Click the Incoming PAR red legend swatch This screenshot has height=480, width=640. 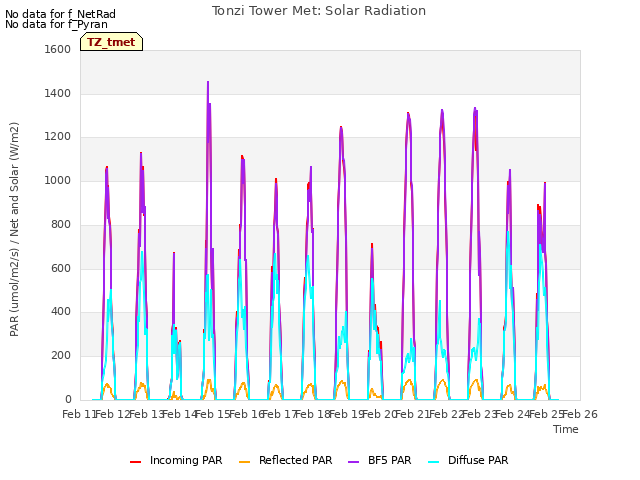click(x=136, y=462)
